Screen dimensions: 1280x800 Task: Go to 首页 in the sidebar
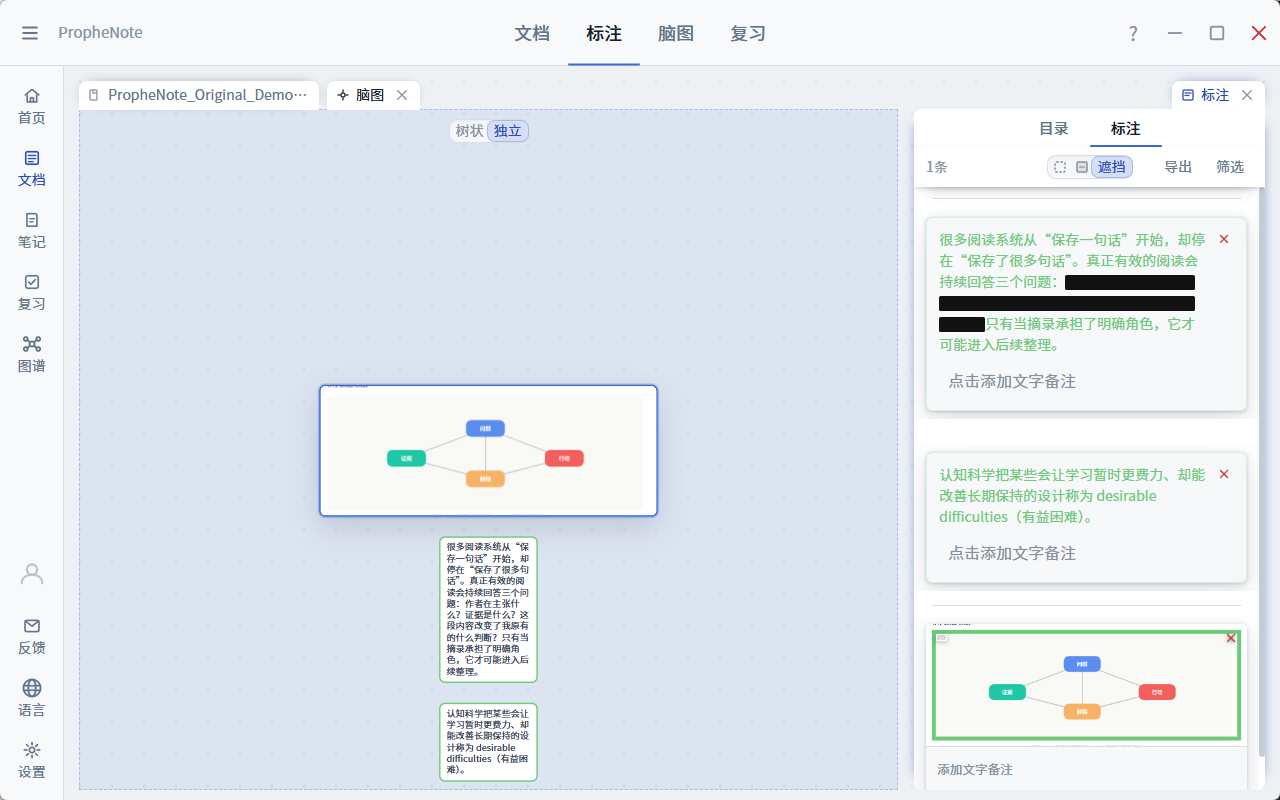32,107
